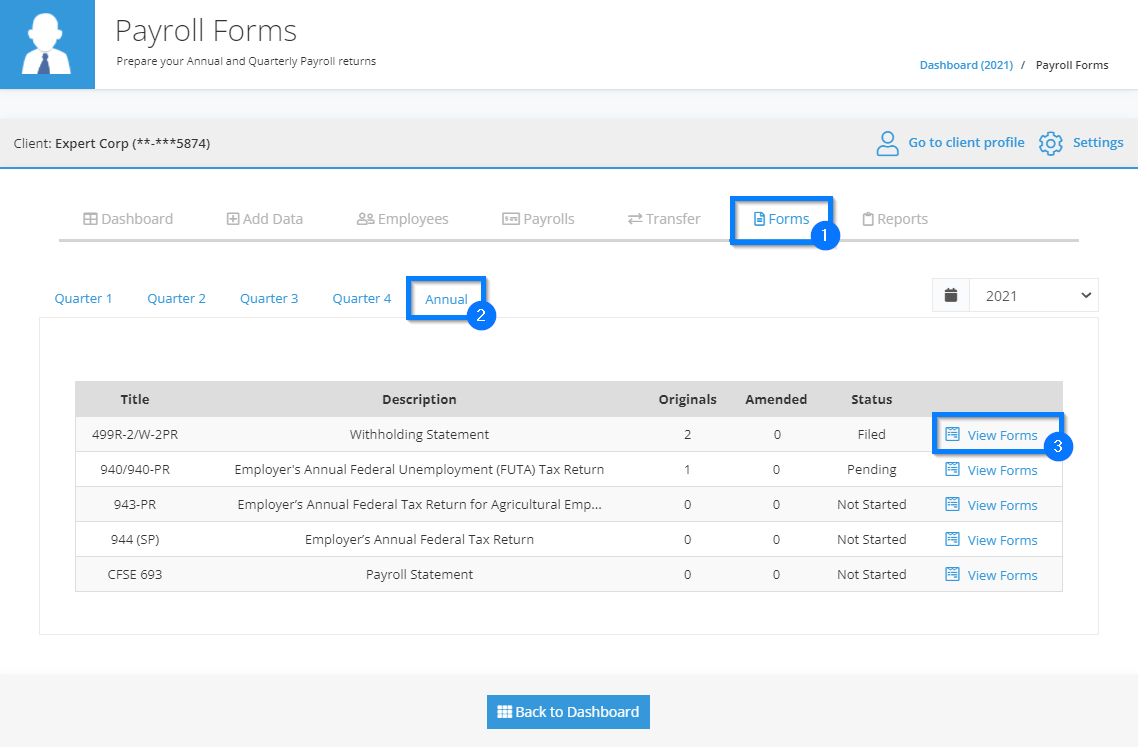The width and height of the screenshot is (1138, 747).
Task: Open the Dashboard tab
Action: (x=128, y=219)
